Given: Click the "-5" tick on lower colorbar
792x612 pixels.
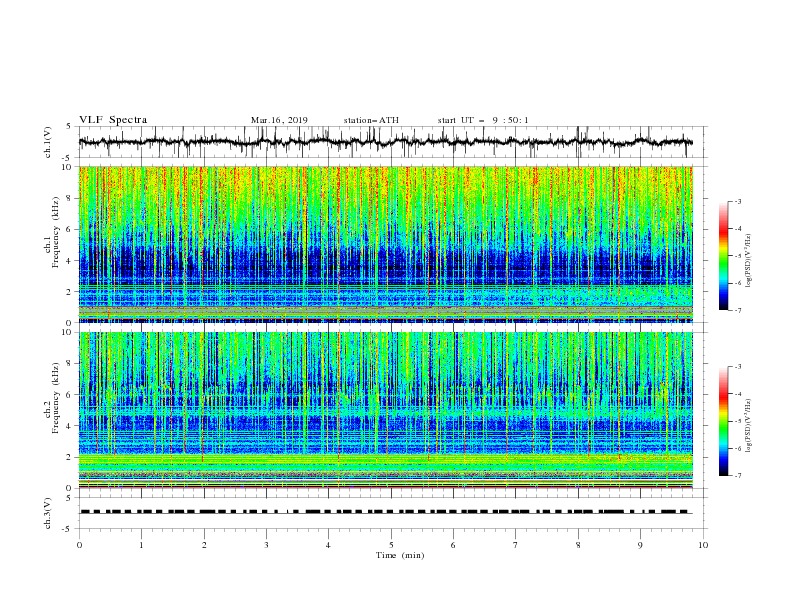Looking at the screenshot, I should tap(737, 421).
